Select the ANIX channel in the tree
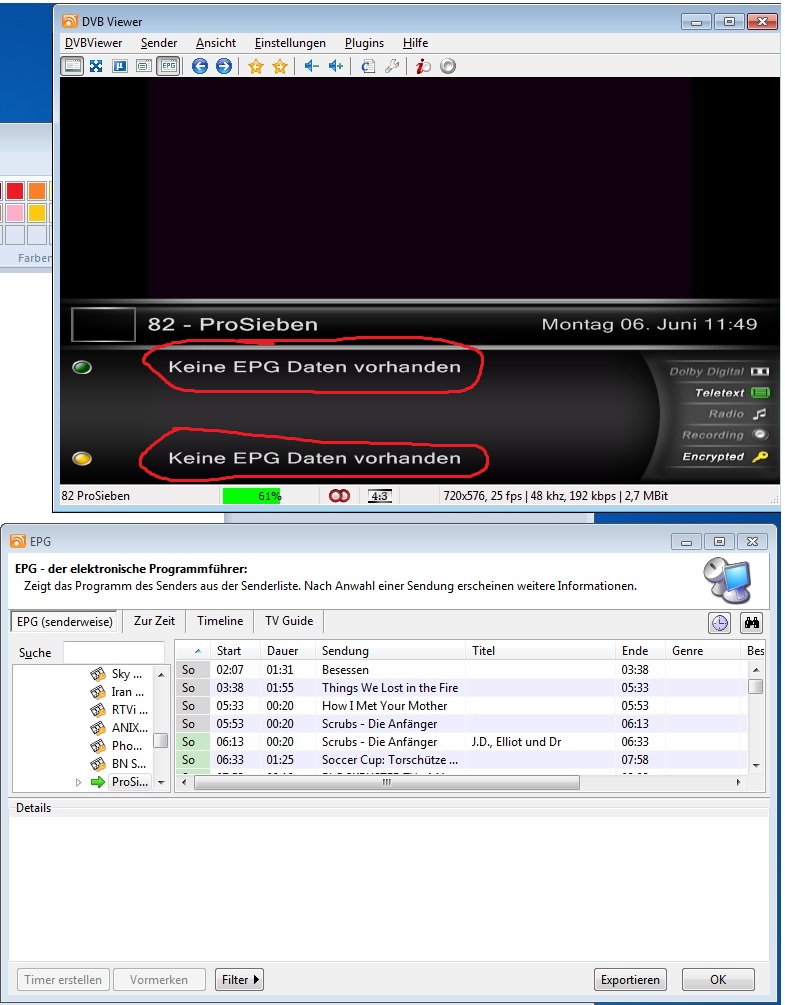Screen dimensions: 785x1005 click(x=121, y=727)
